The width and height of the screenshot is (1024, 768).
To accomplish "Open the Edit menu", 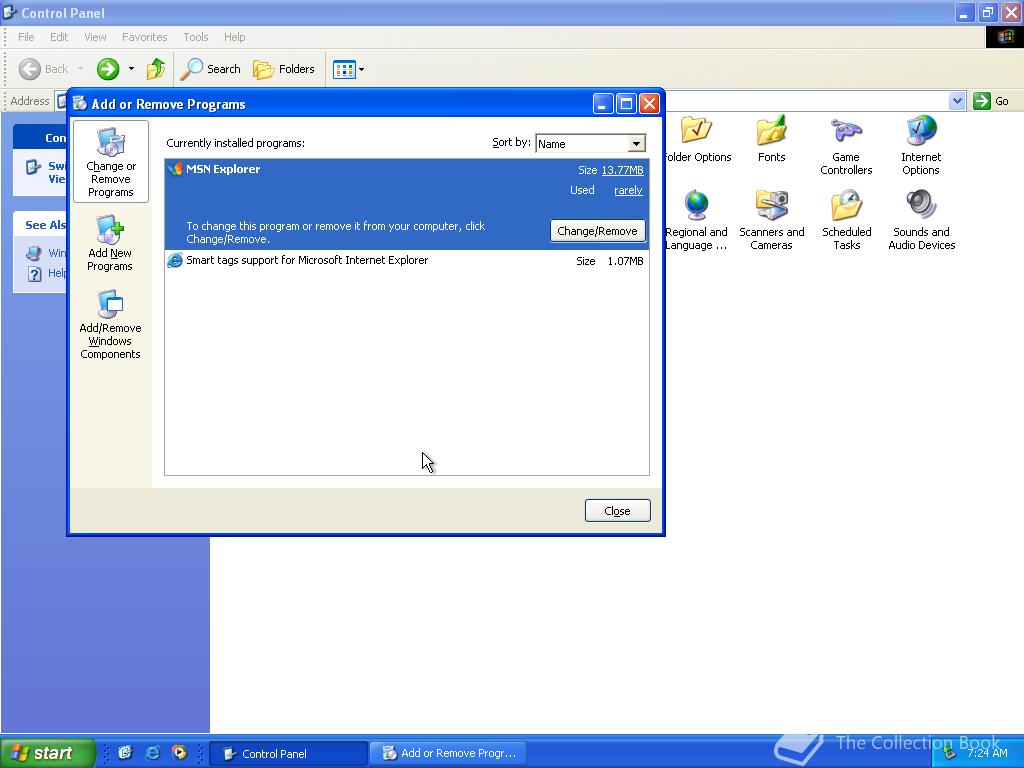I will point(59,37).
